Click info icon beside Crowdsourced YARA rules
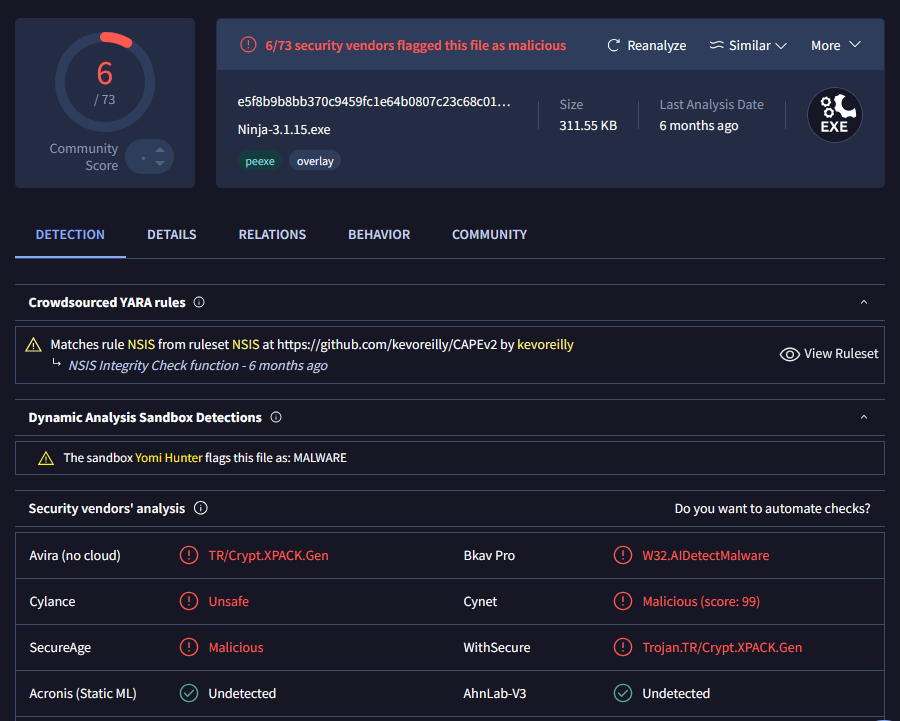Screen dimensions: 900x721 click(x=199, y=302)
